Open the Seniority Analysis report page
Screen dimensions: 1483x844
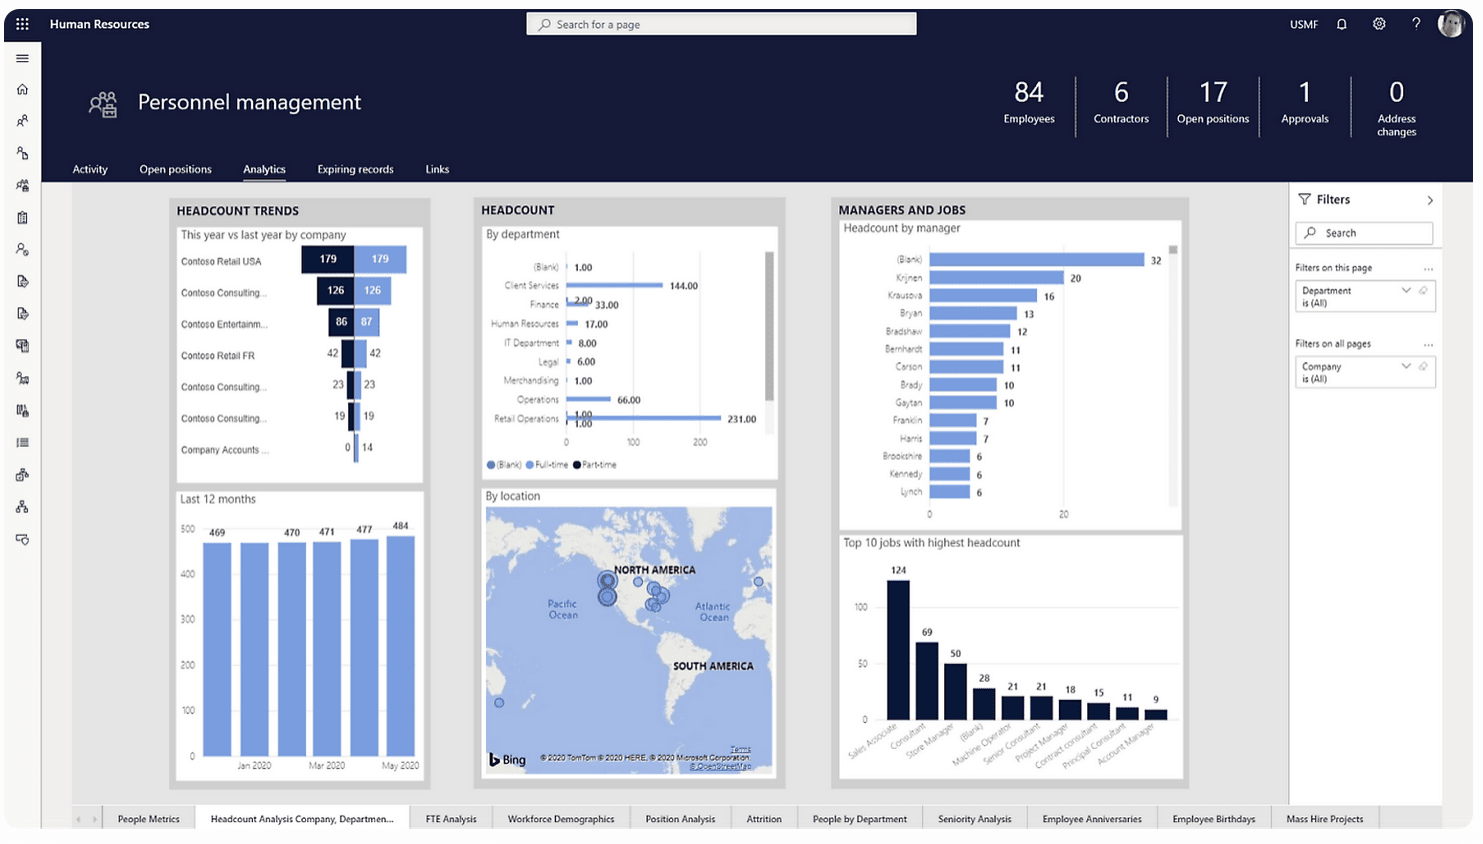pos(975,819)
